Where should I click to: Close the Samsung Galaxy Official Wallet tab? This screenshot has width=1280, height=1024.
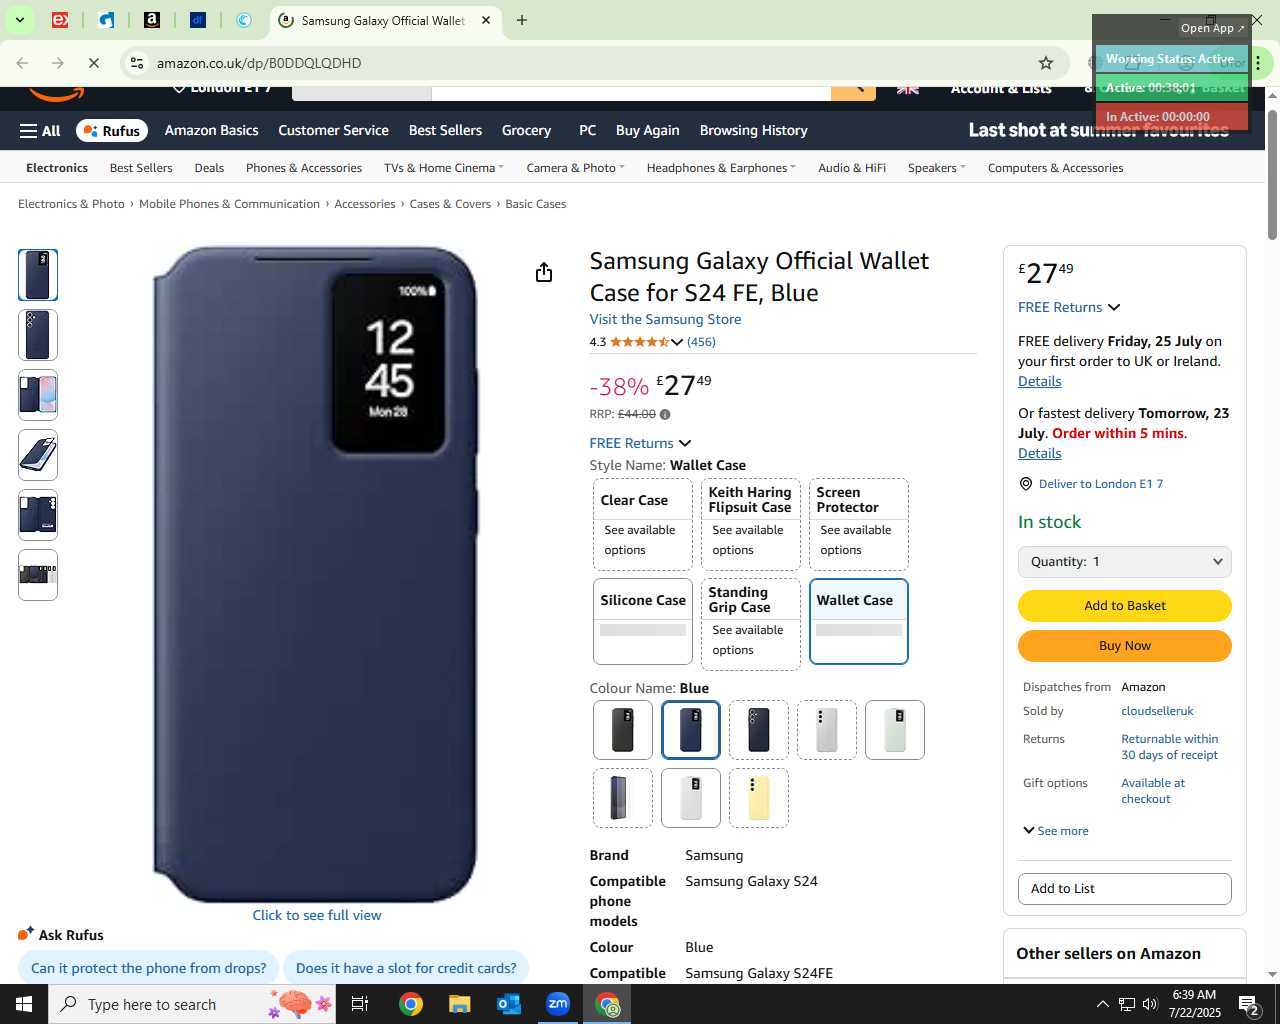486,20
